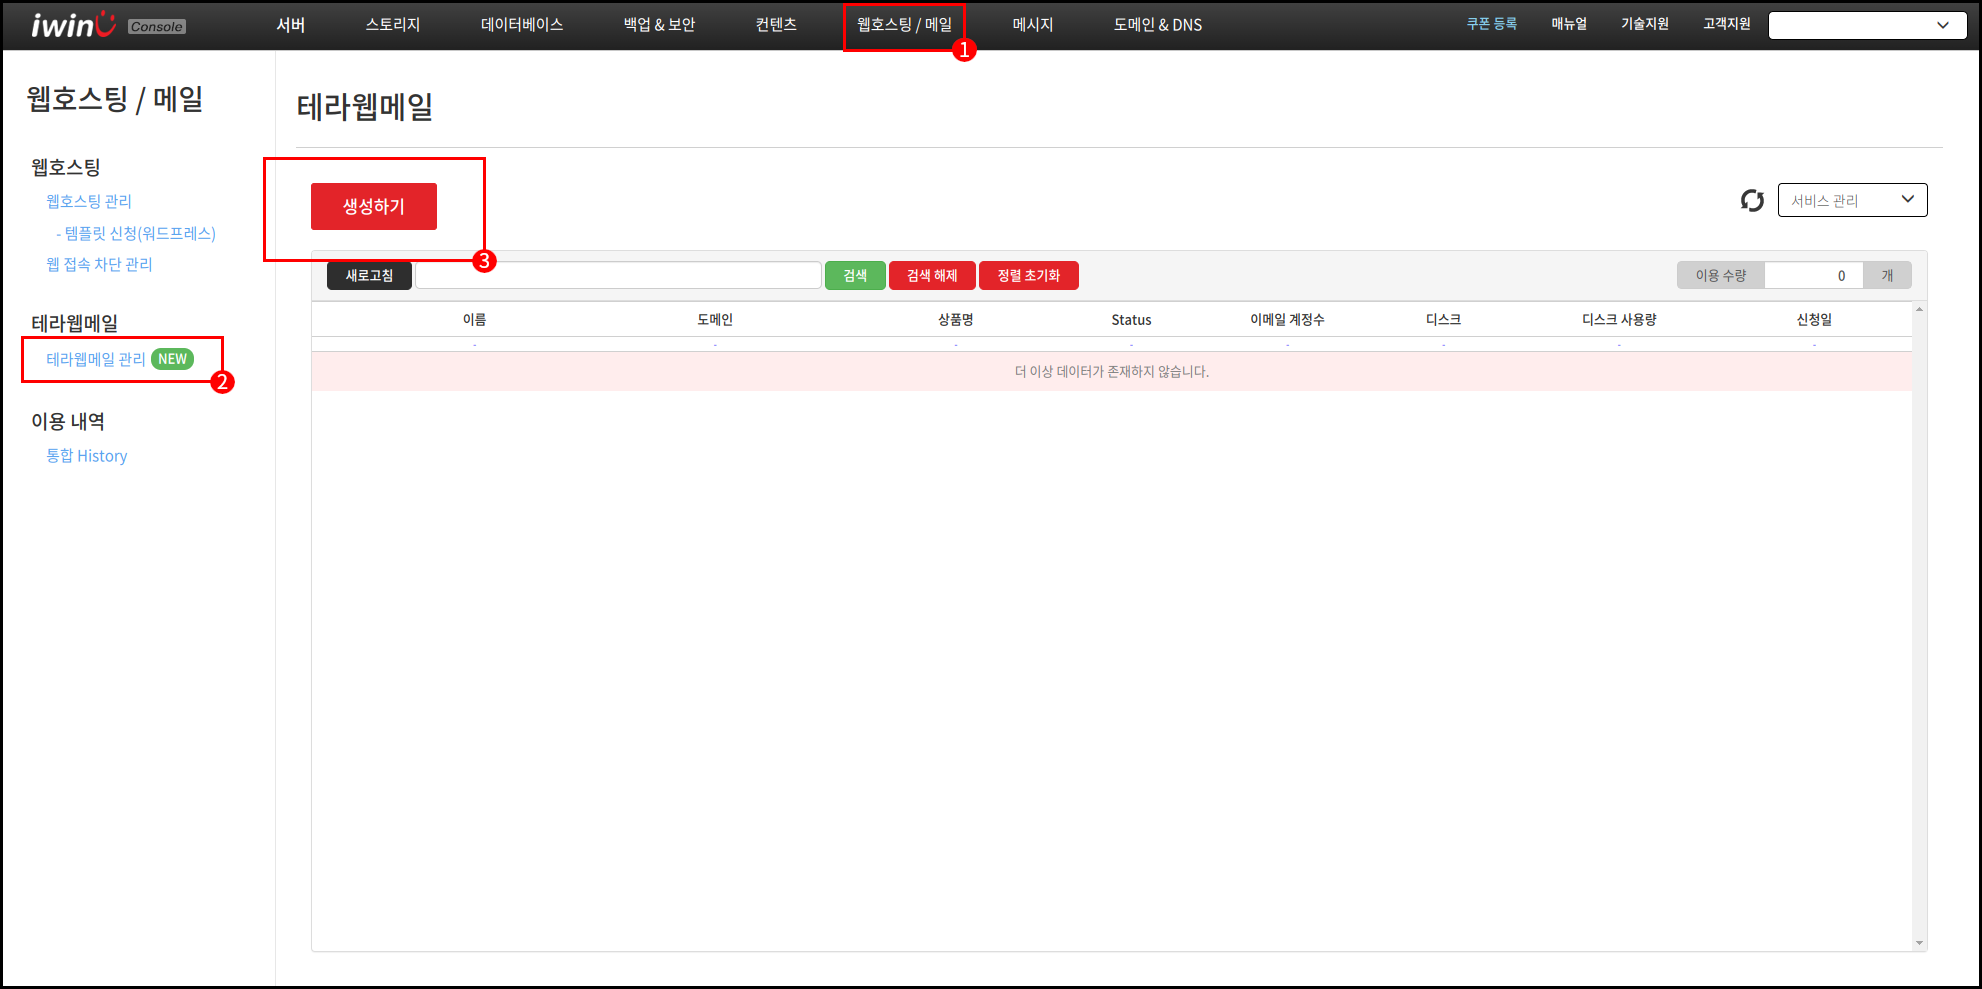Open the 메시지 menu
The image size is (1982, 989).
pyautogui.click(x=1033, y=25)
